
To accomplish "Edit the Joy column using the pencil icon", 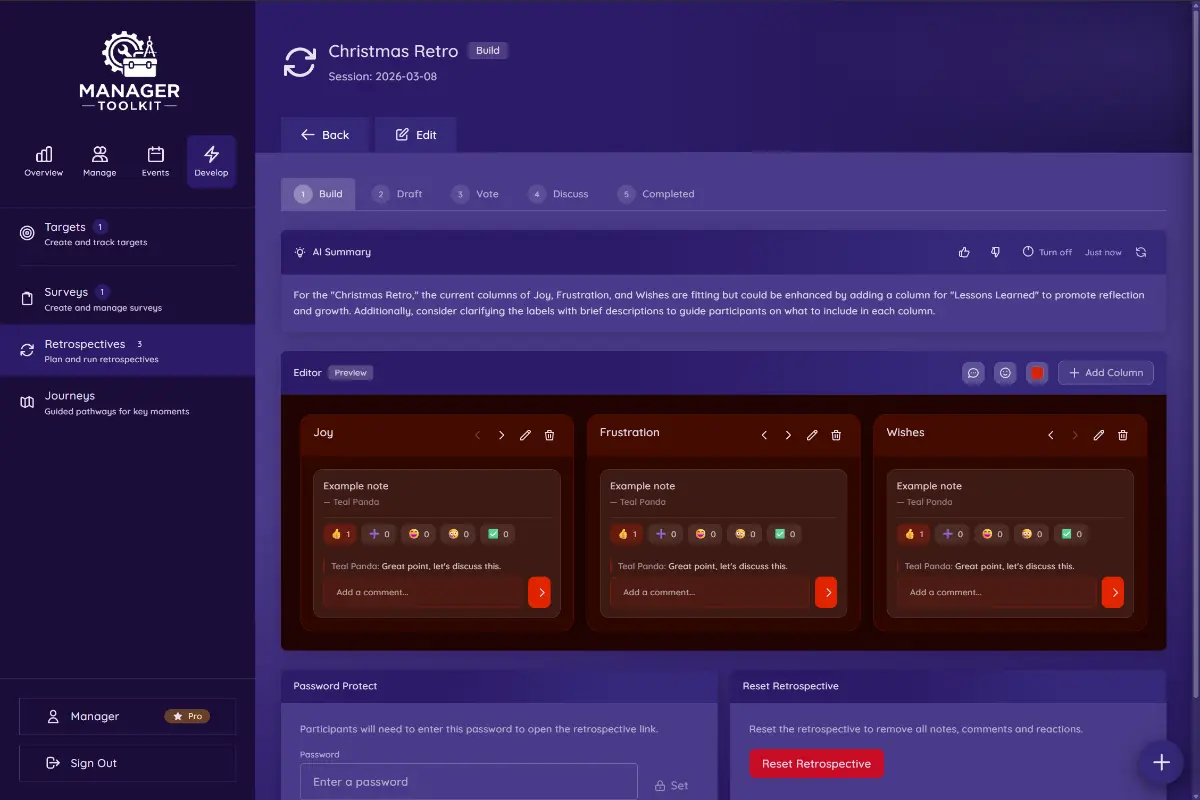I will tap(525, 435).
